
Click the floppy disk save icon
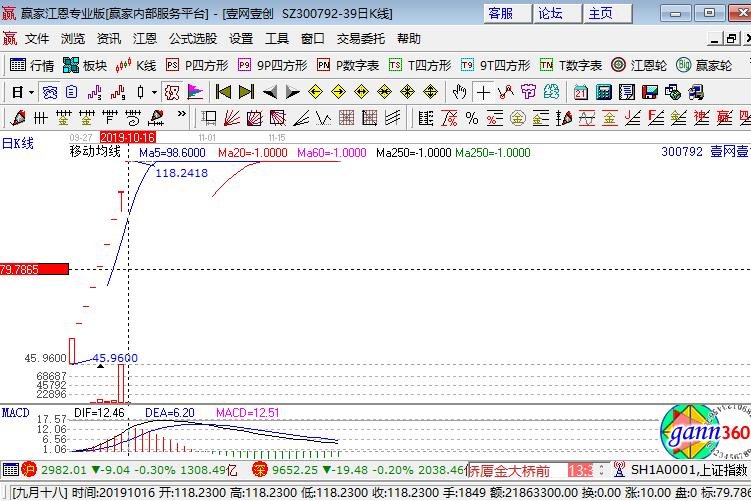pos(649,92)
